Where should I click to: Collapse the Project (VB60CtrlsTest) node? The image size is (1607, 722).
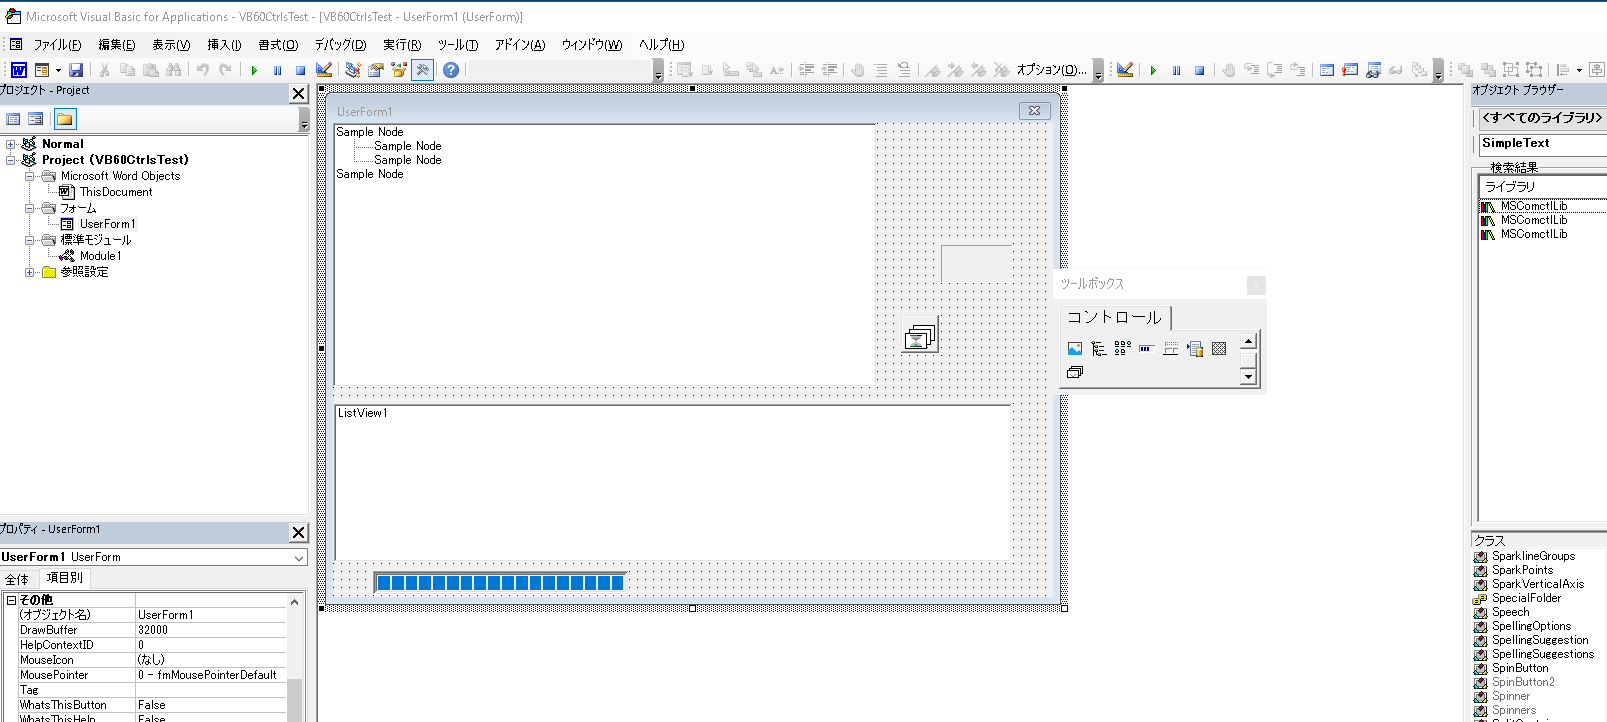click(11, 160)
